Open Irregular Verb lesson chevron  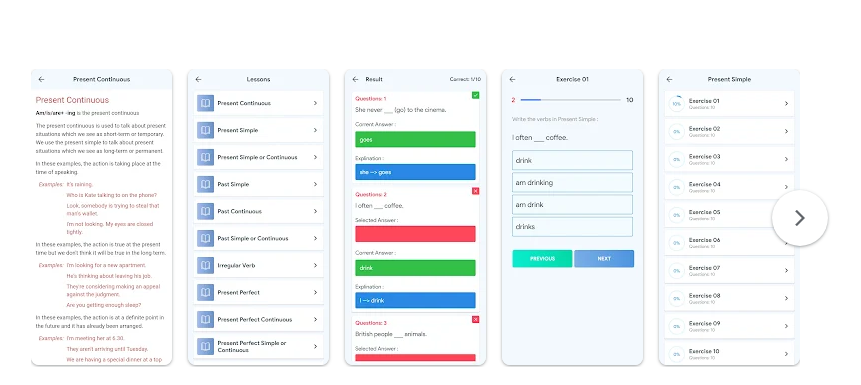[315, 265]
